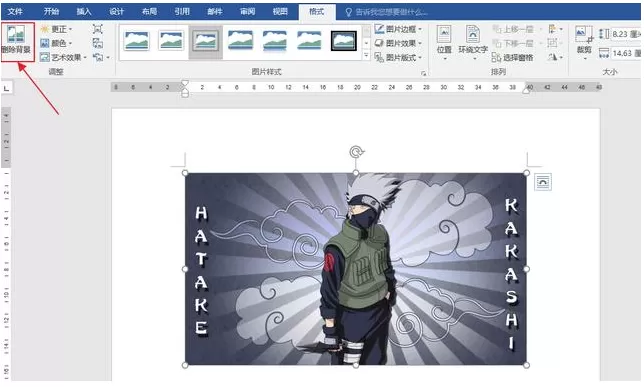
Task: Open the Picture Border (图片边框) menu
Action: pyautogui.click(x=398, y=29)
